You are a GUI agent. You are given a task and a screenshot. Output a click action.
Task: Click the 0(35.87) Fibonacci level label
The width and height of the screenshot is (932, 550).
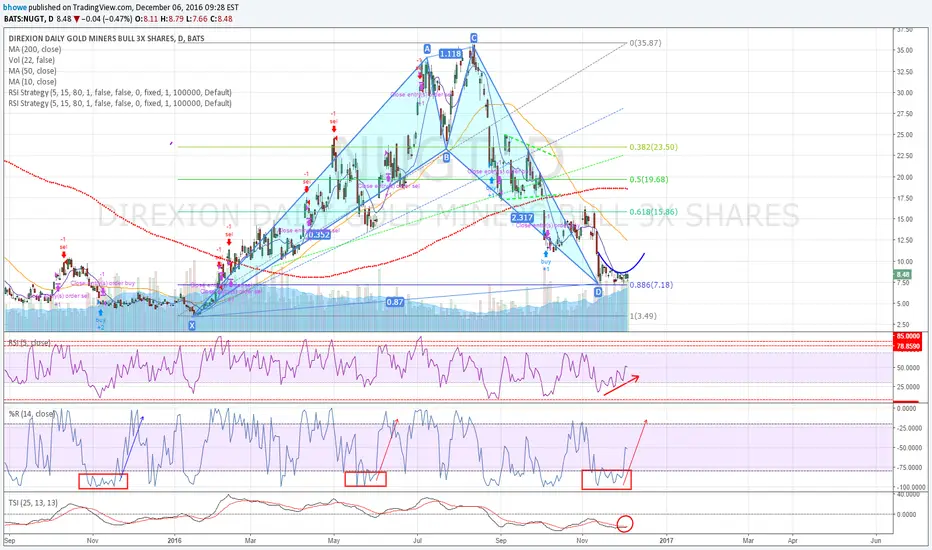(x=646, y=43)
